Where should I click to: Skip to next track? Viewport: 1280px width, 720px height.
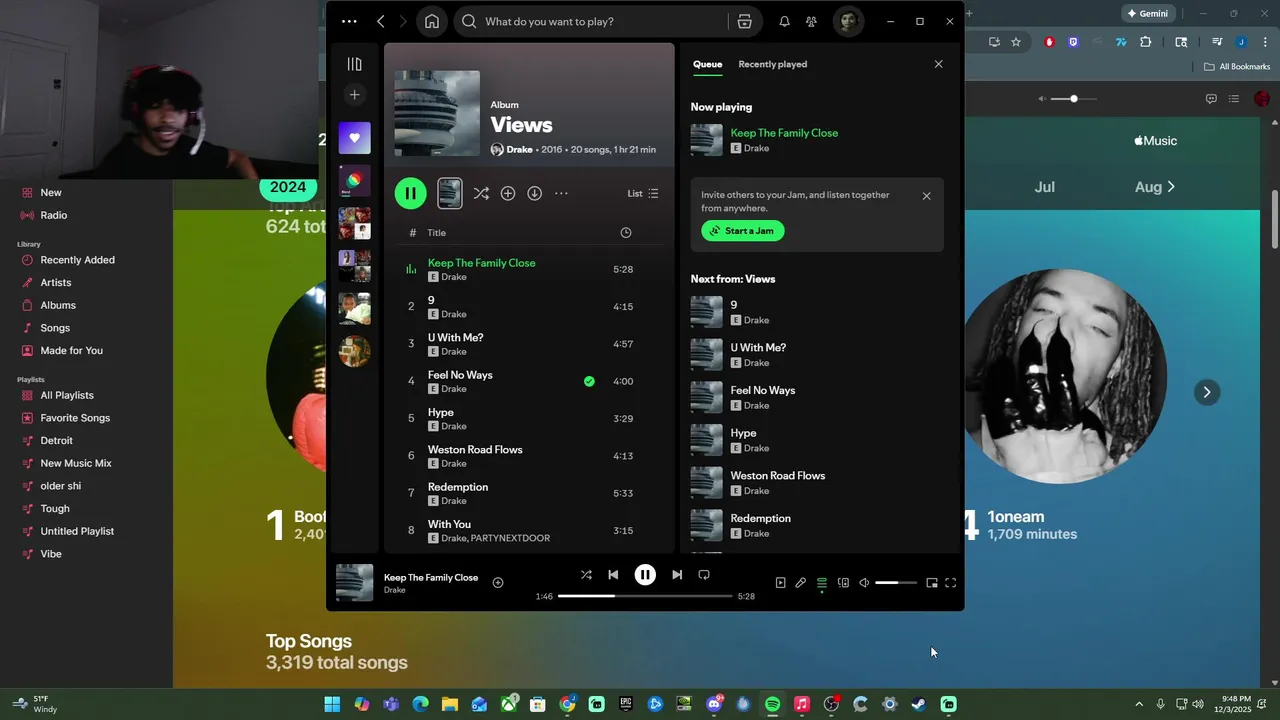[x=677, y=575]
